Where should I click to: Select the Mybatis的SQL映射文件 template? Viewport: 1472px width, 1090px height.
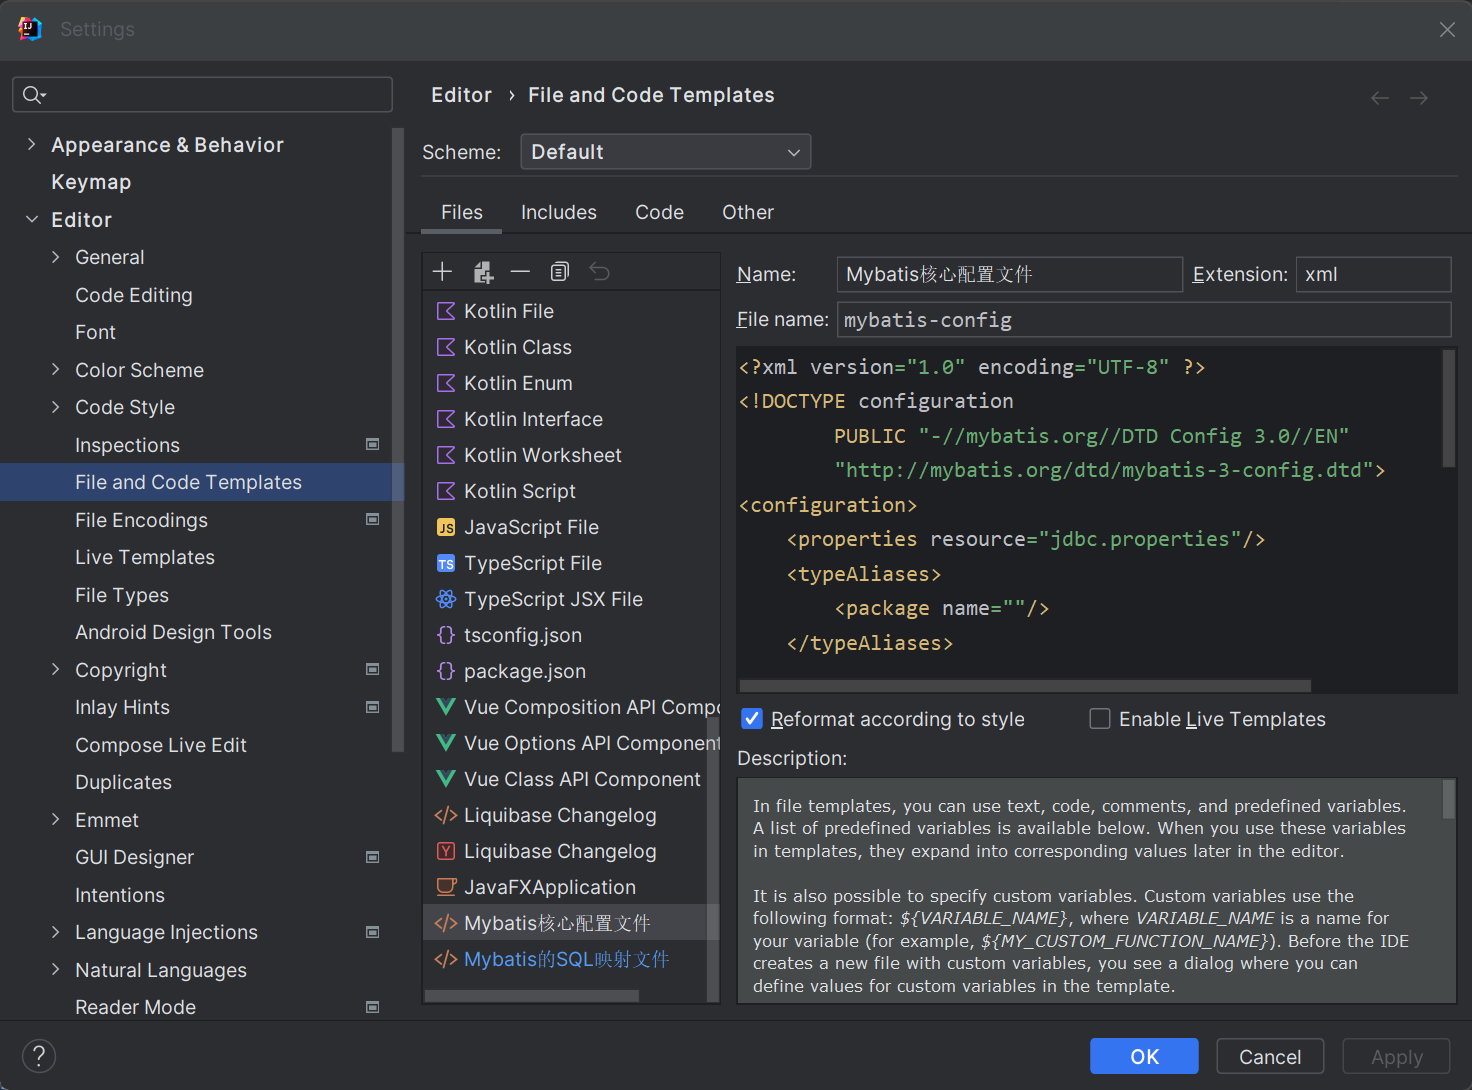pyautogui.click(x=567, y=959)
